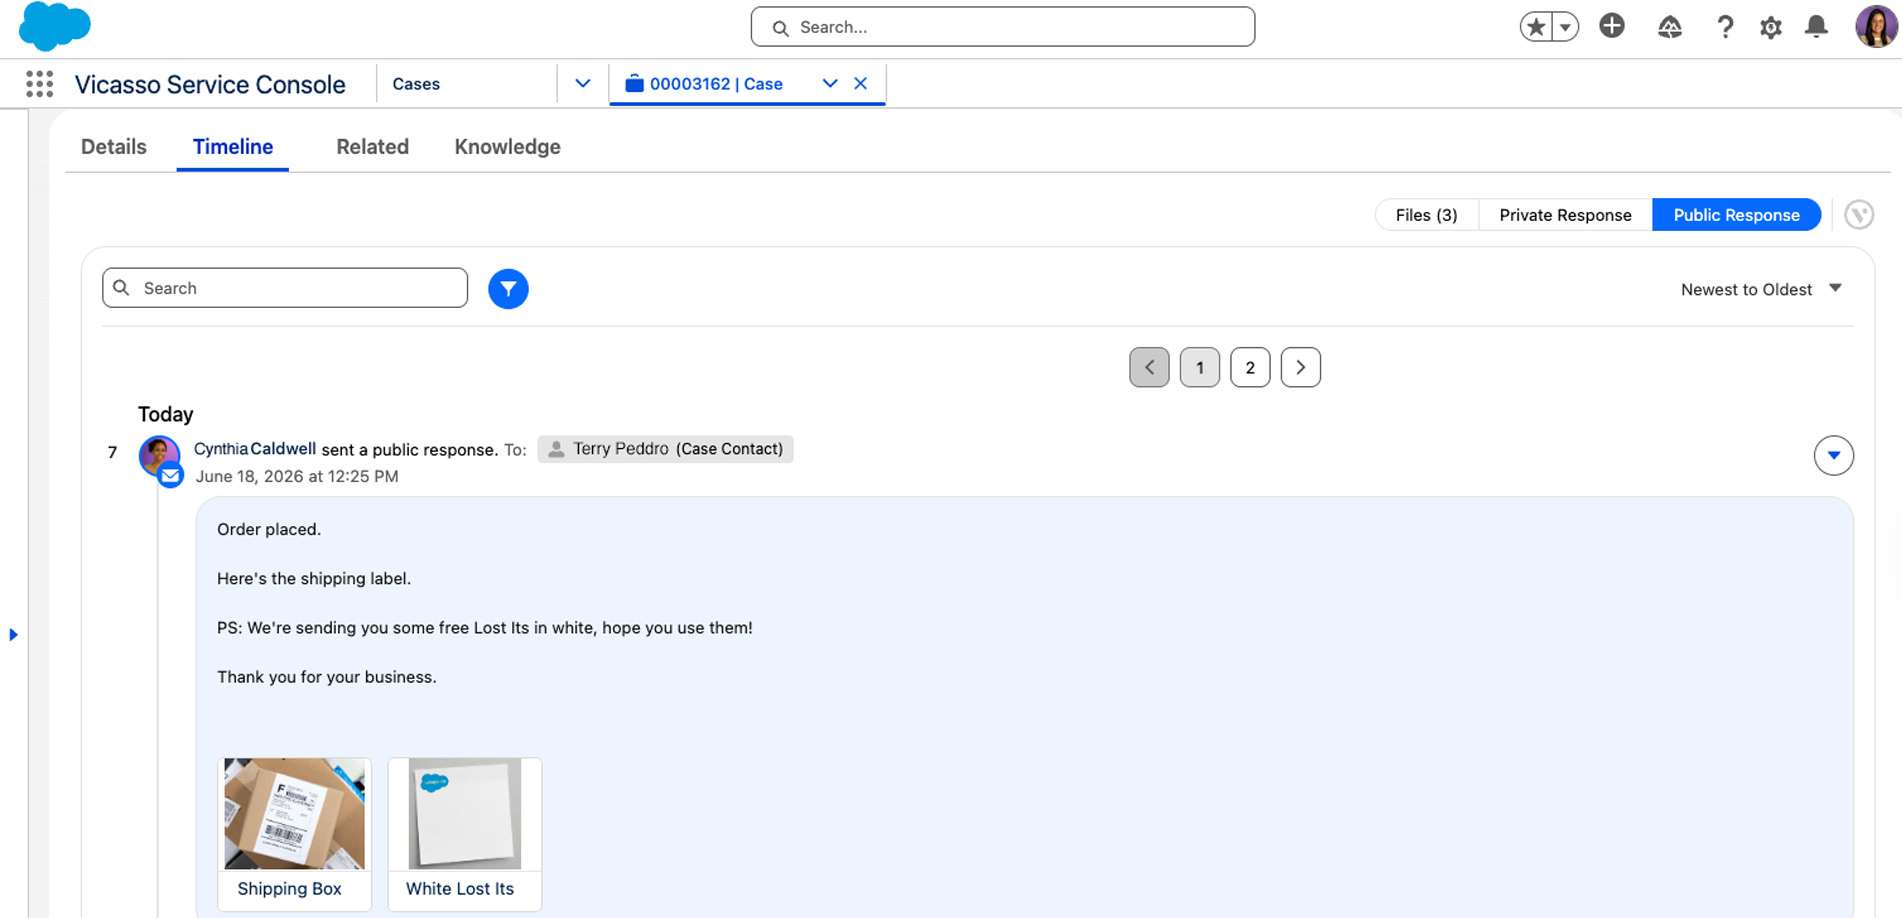
Task: Click the White Lost Its file label
Action: pyautogui.click(x=460, y=889)
